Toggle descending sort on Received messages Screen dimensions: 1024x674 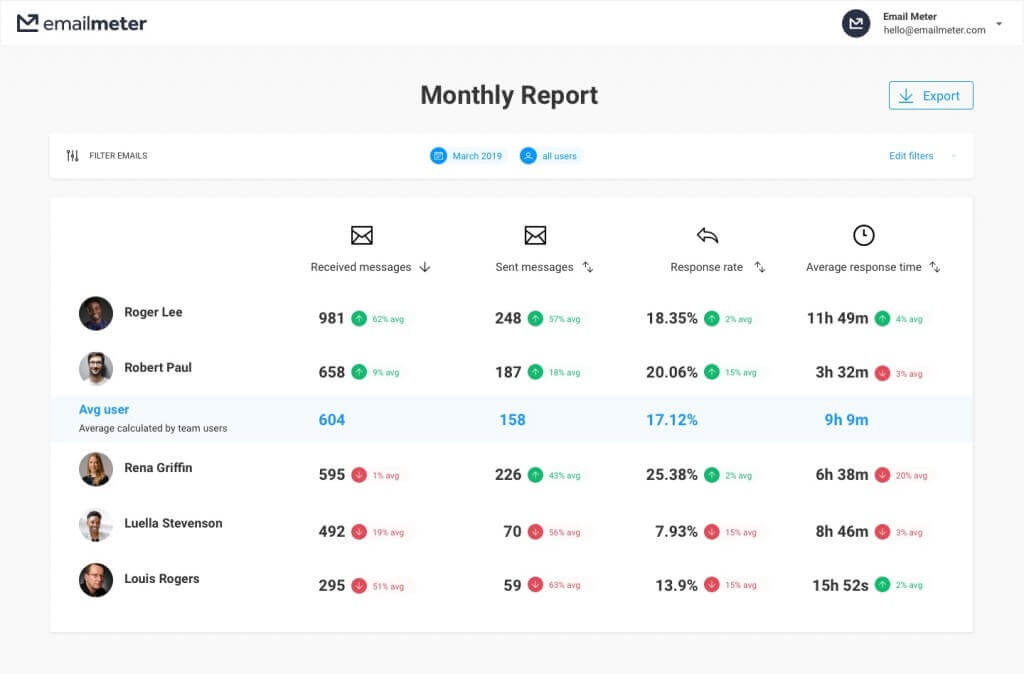point(424,267)
